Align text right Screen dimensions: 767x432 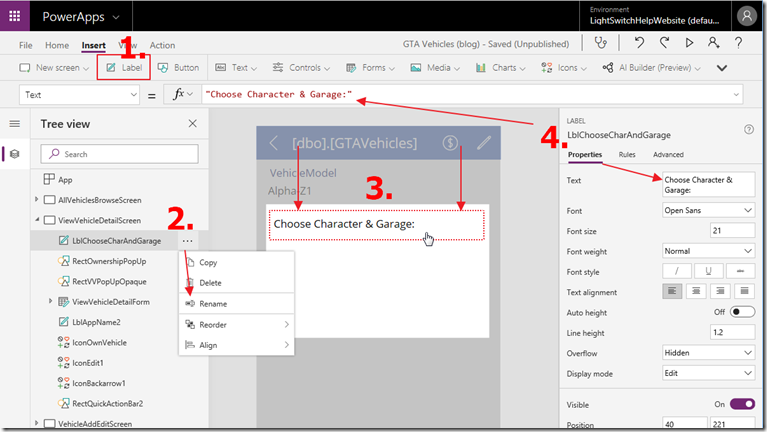tap(720, 291)
